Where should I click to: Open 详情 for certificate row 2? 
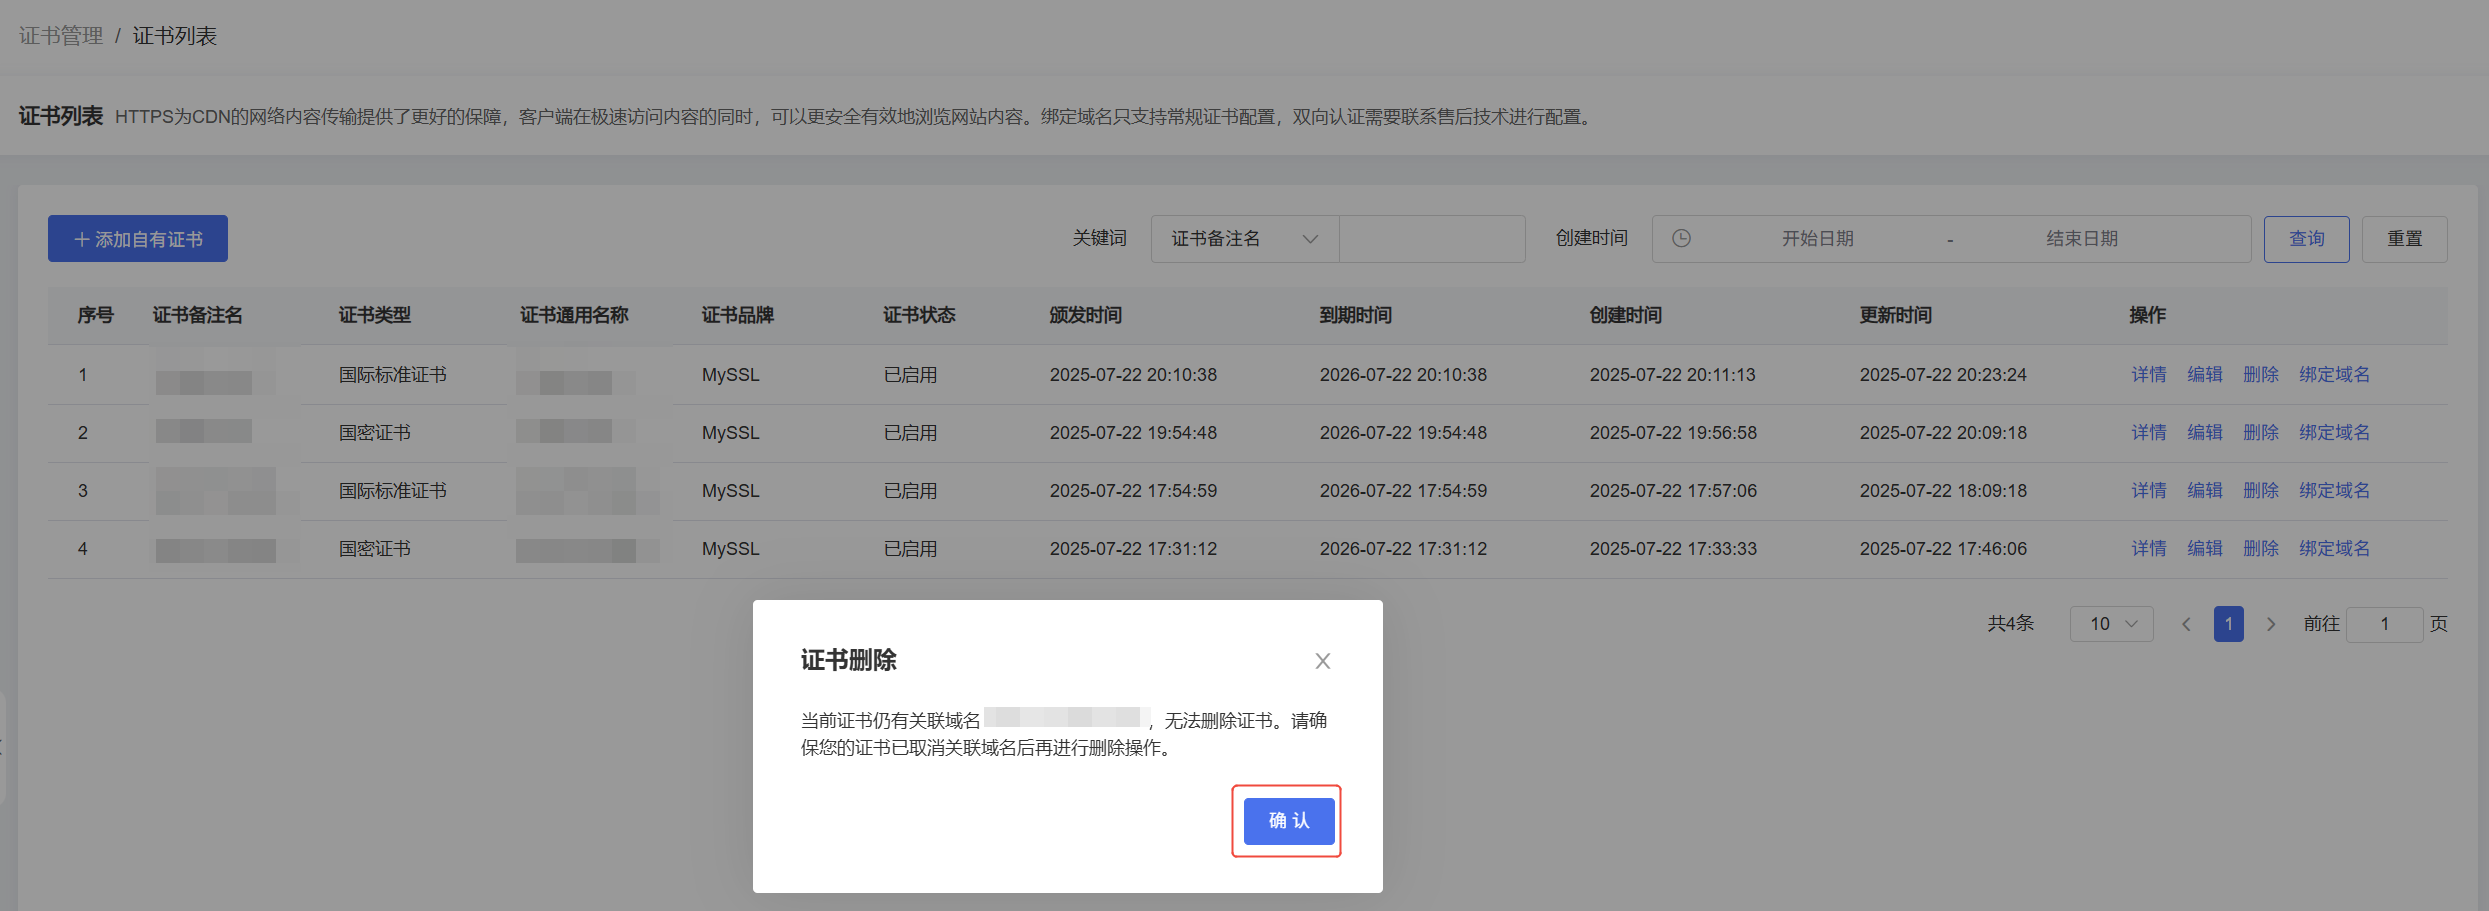pyautogui.click(x=2149, y=432)
